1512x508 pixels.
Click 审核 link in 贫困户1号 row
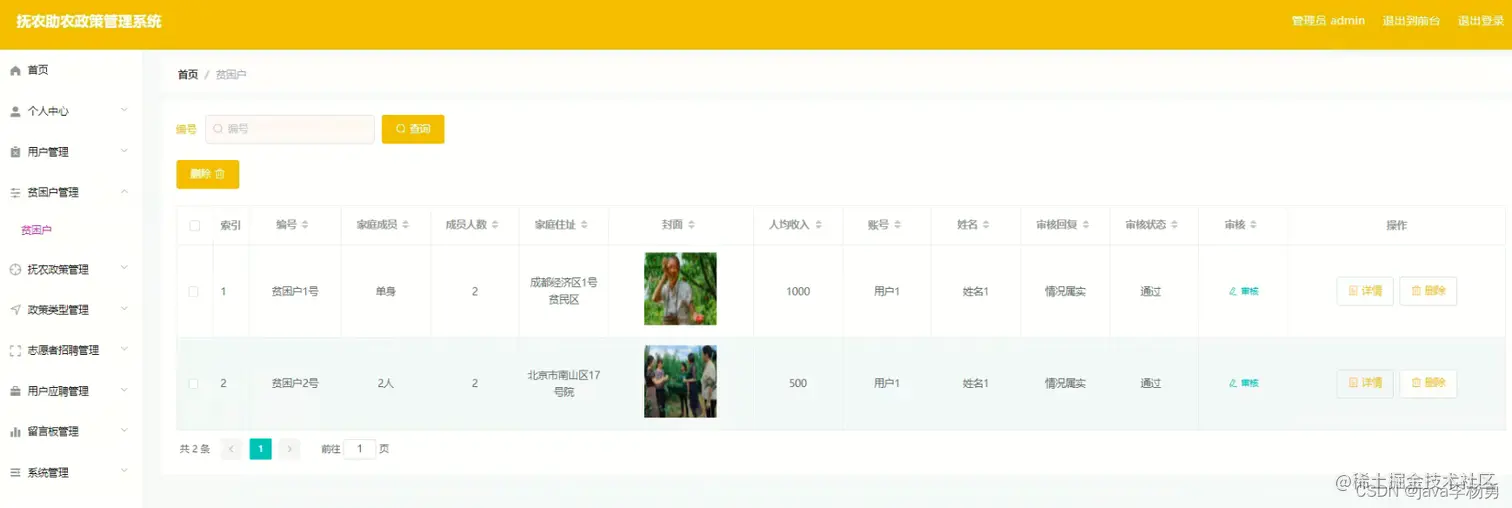[x=1244, y=291]
